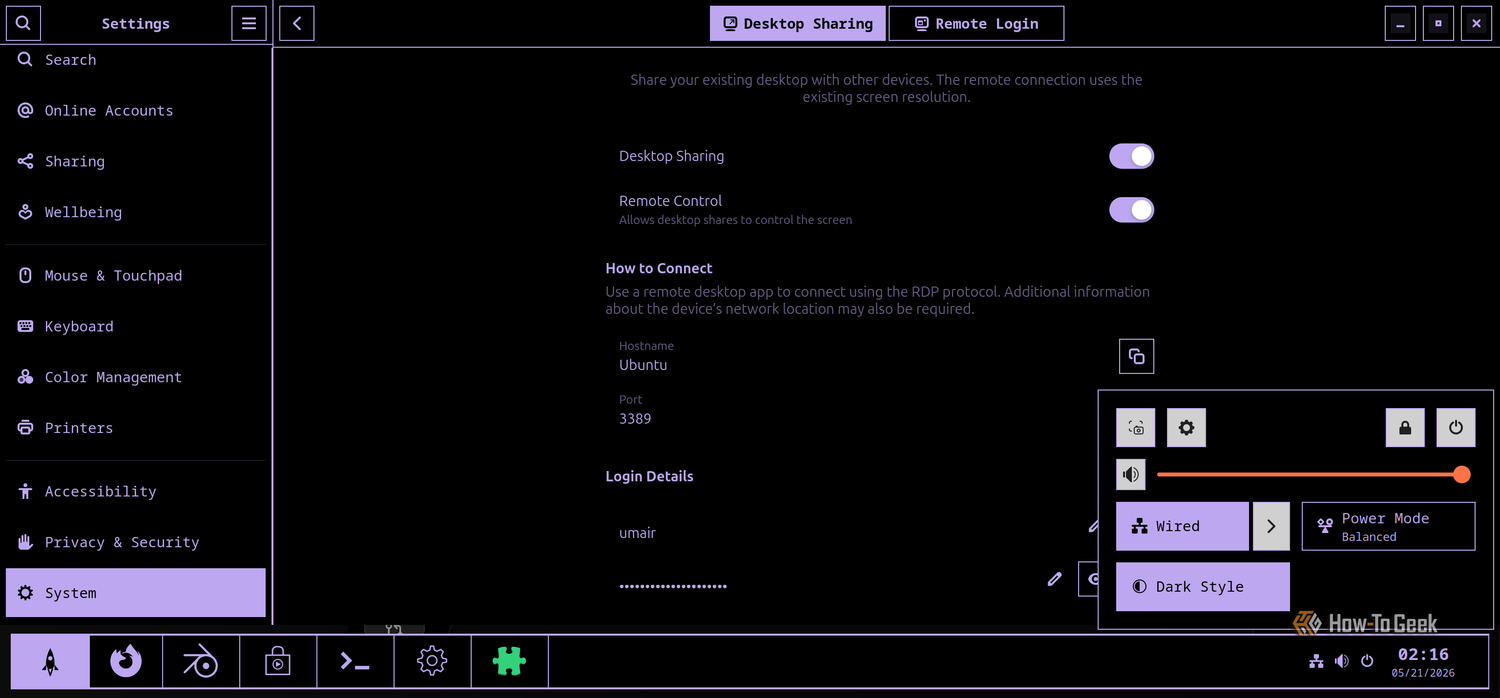
Task: Open the Settings gear in the taskbar
Action: point(432,661)
